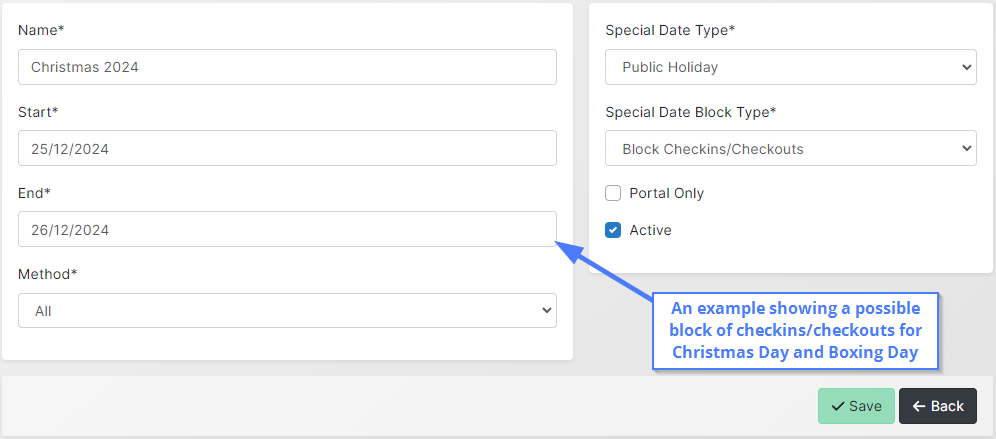Uncheck the Active checkbox

(x=614, y=230)
